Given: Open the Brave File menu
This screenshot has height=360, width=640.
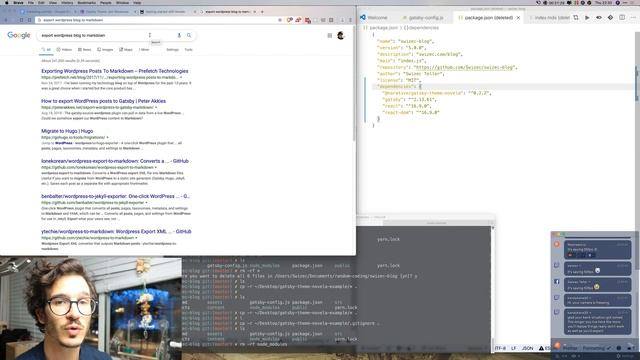Looking at the screenshot, I should pyautogui.click(x=31, y=3).
